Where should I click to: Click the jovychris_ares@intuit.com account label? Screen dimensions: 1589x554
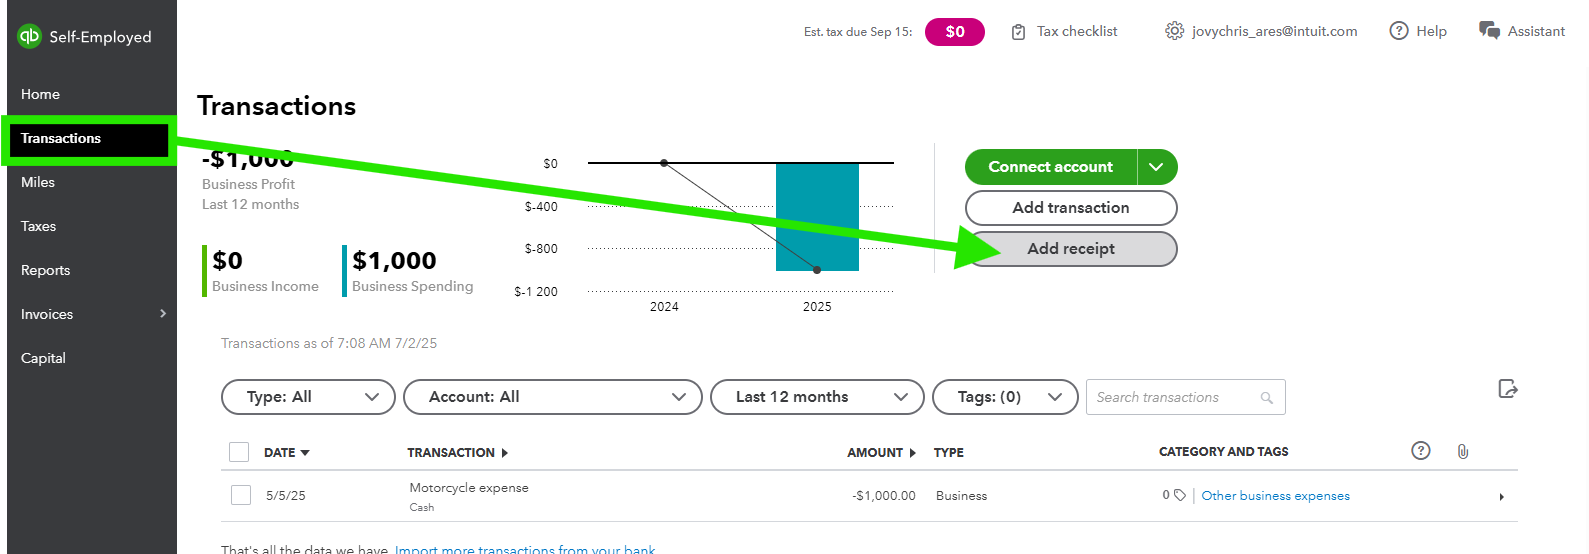tap(1275, 31)
